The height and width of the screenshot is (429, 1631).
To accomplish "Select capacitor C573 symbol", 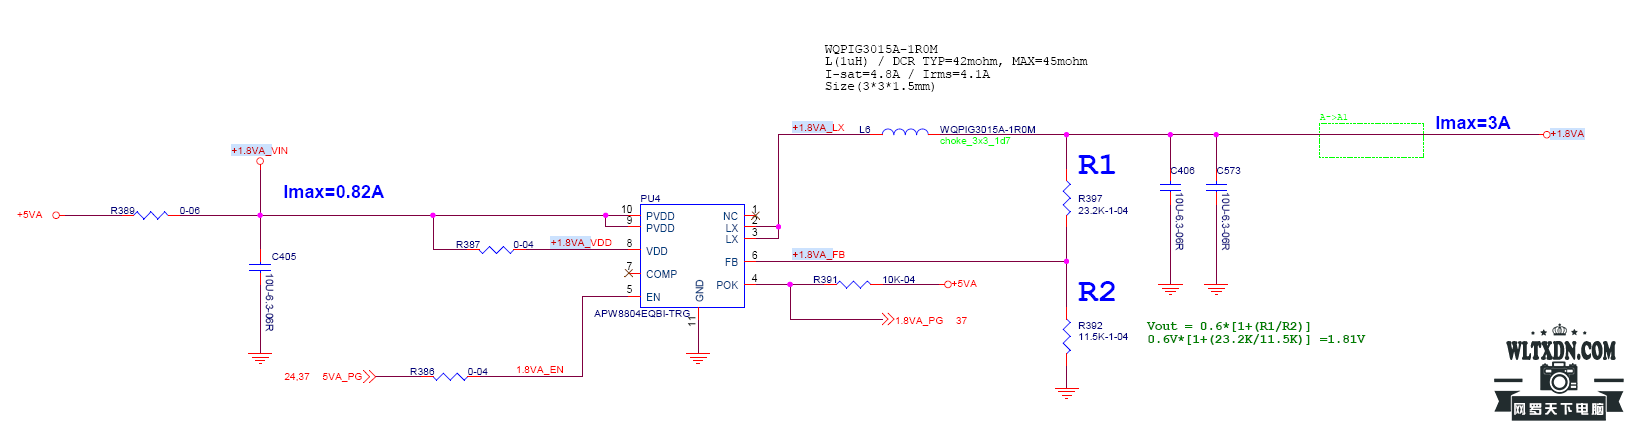I will point(1216,187).
